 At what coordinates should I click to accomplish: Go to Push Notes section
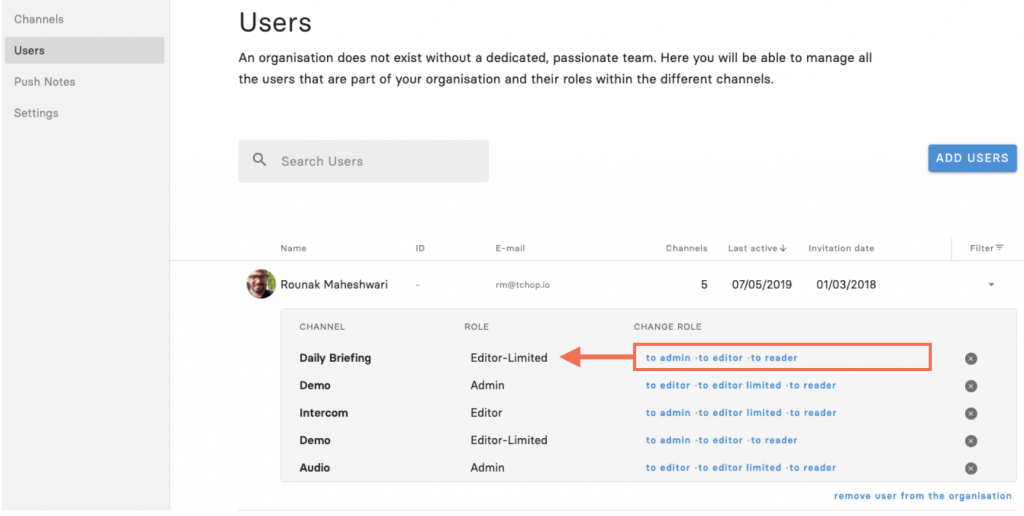click(44, 82)
